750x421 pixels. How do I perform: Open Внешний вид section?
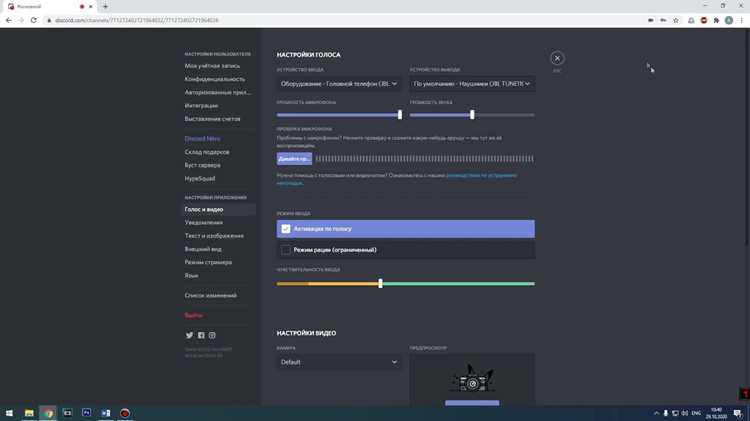pyautogui.click(x=203, y=249)
